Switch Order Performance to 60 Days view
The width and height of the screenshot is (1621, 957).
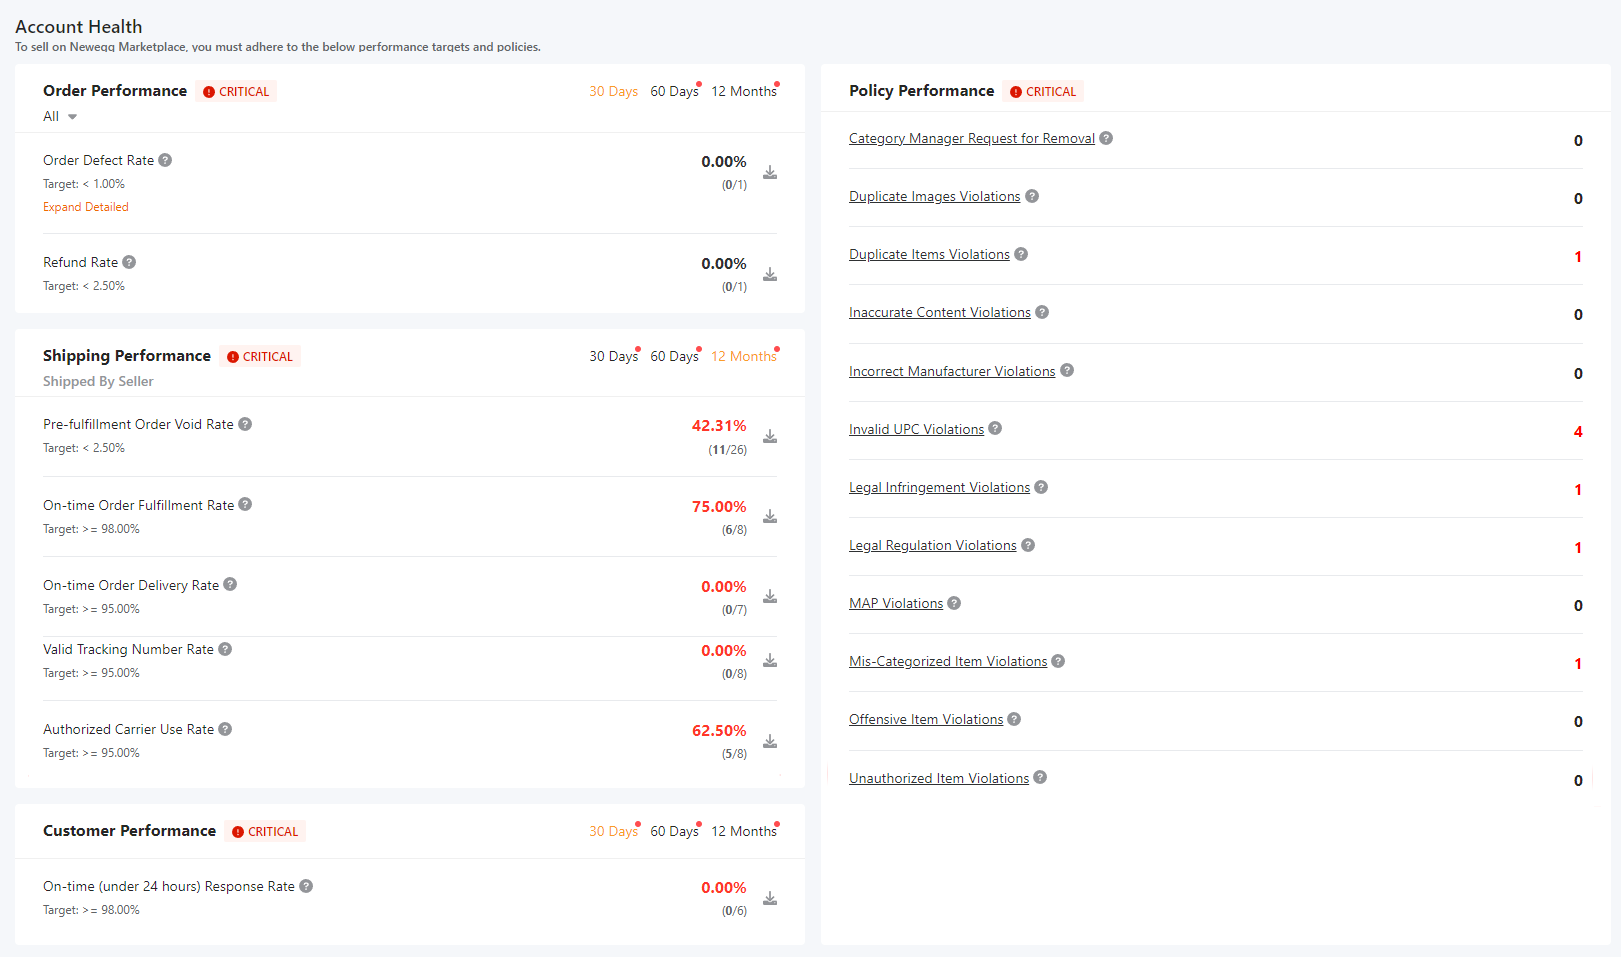pos(675,91)
